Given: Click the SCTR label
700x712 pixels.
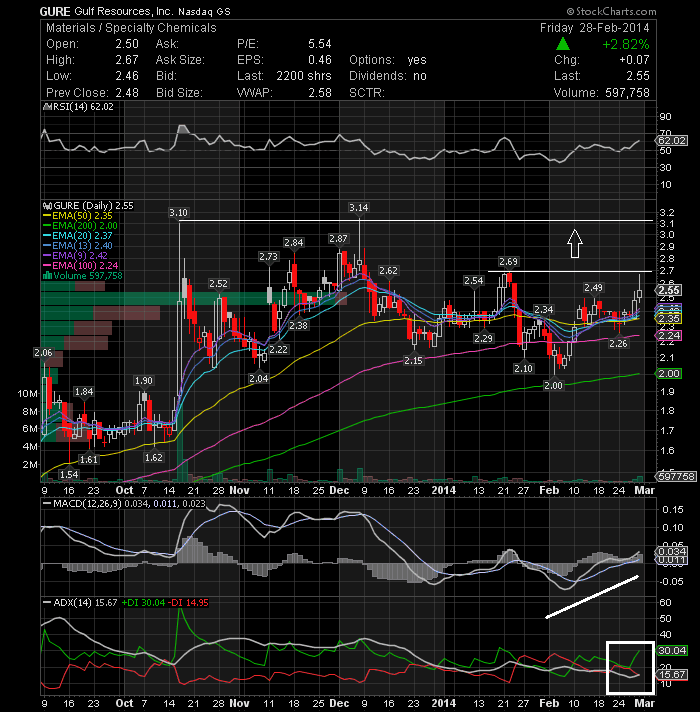Looking at the screenshot, I should (x=367, y=93).
